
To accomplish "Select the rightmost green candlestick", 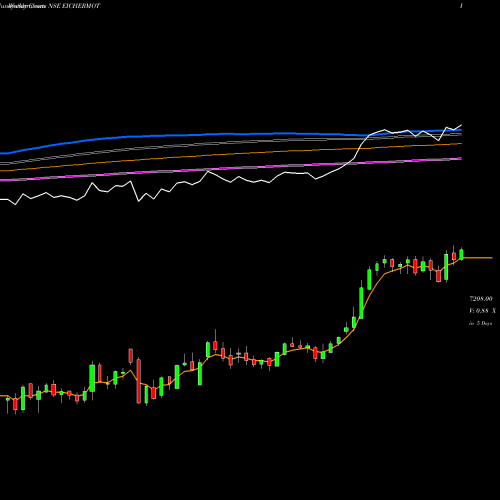I will click(x=461, y=254).
